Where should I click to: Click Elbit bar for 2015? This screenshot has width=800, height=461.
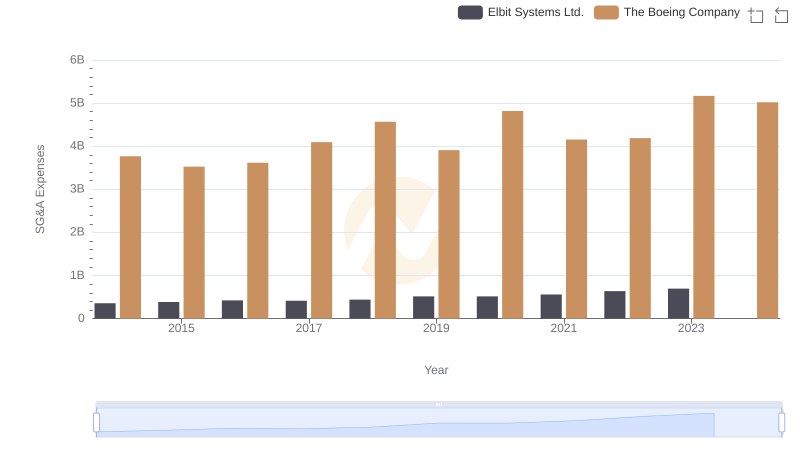168,310
